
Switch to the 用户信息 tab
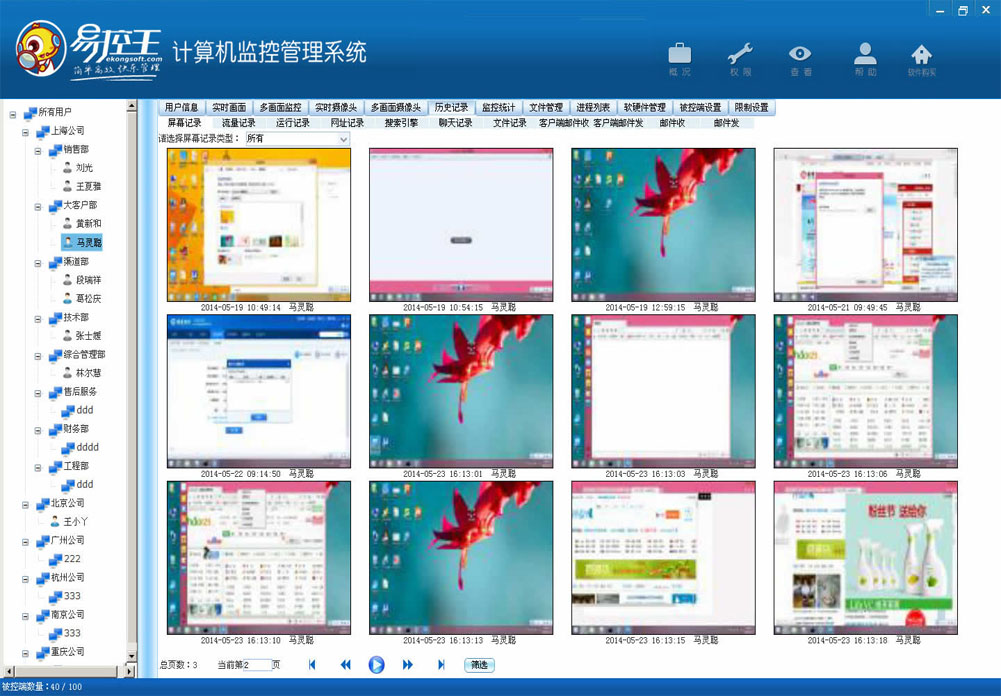[x=181, y=107]
